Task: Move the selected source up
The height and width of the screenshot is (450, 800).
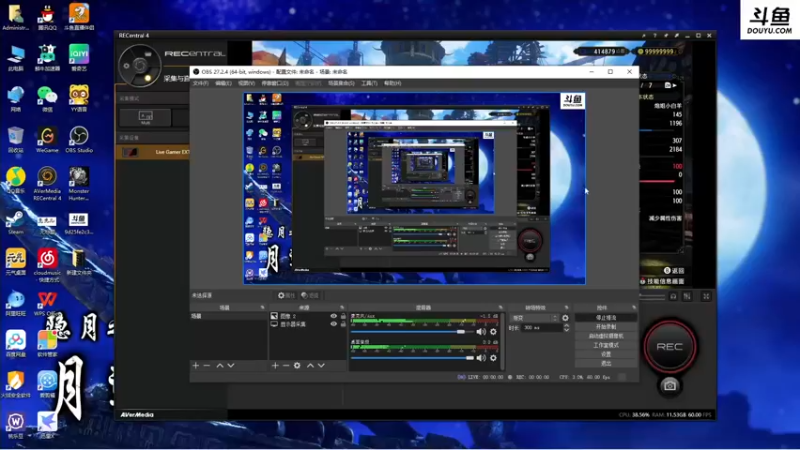Action: coord(310,365)
